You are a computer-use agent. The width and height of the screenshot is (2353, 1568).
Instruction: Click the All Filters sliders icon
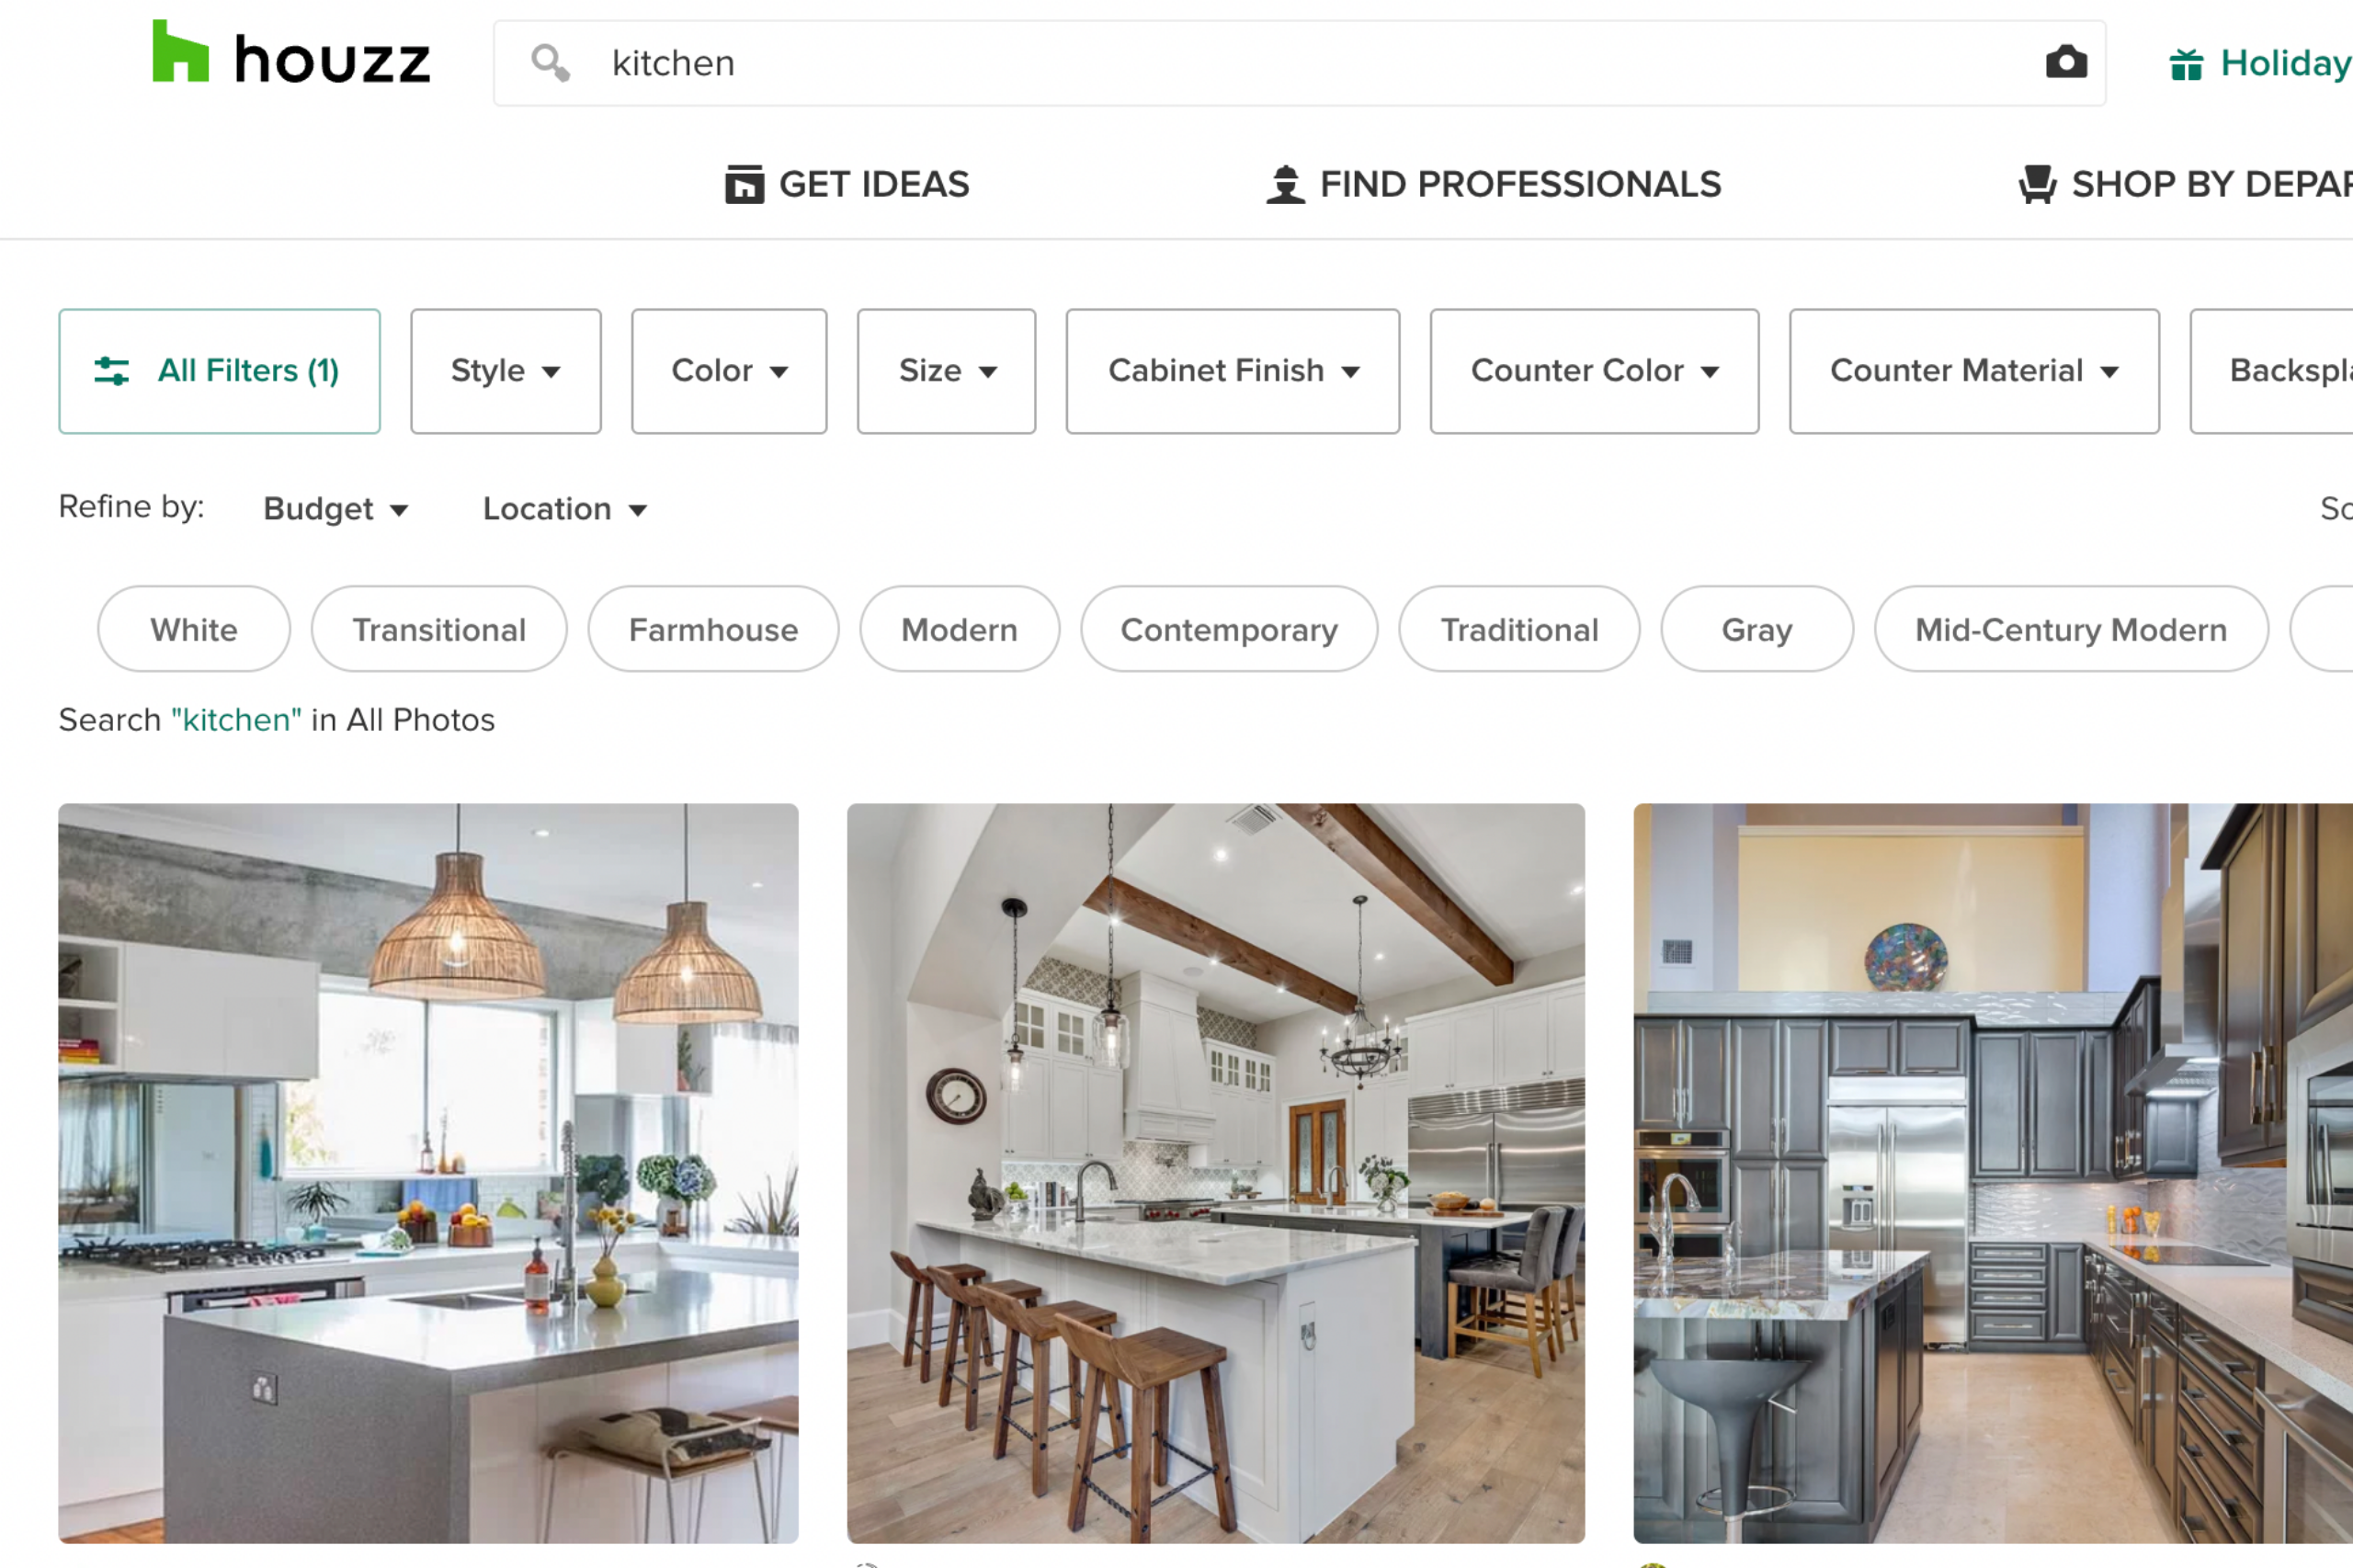111,371
